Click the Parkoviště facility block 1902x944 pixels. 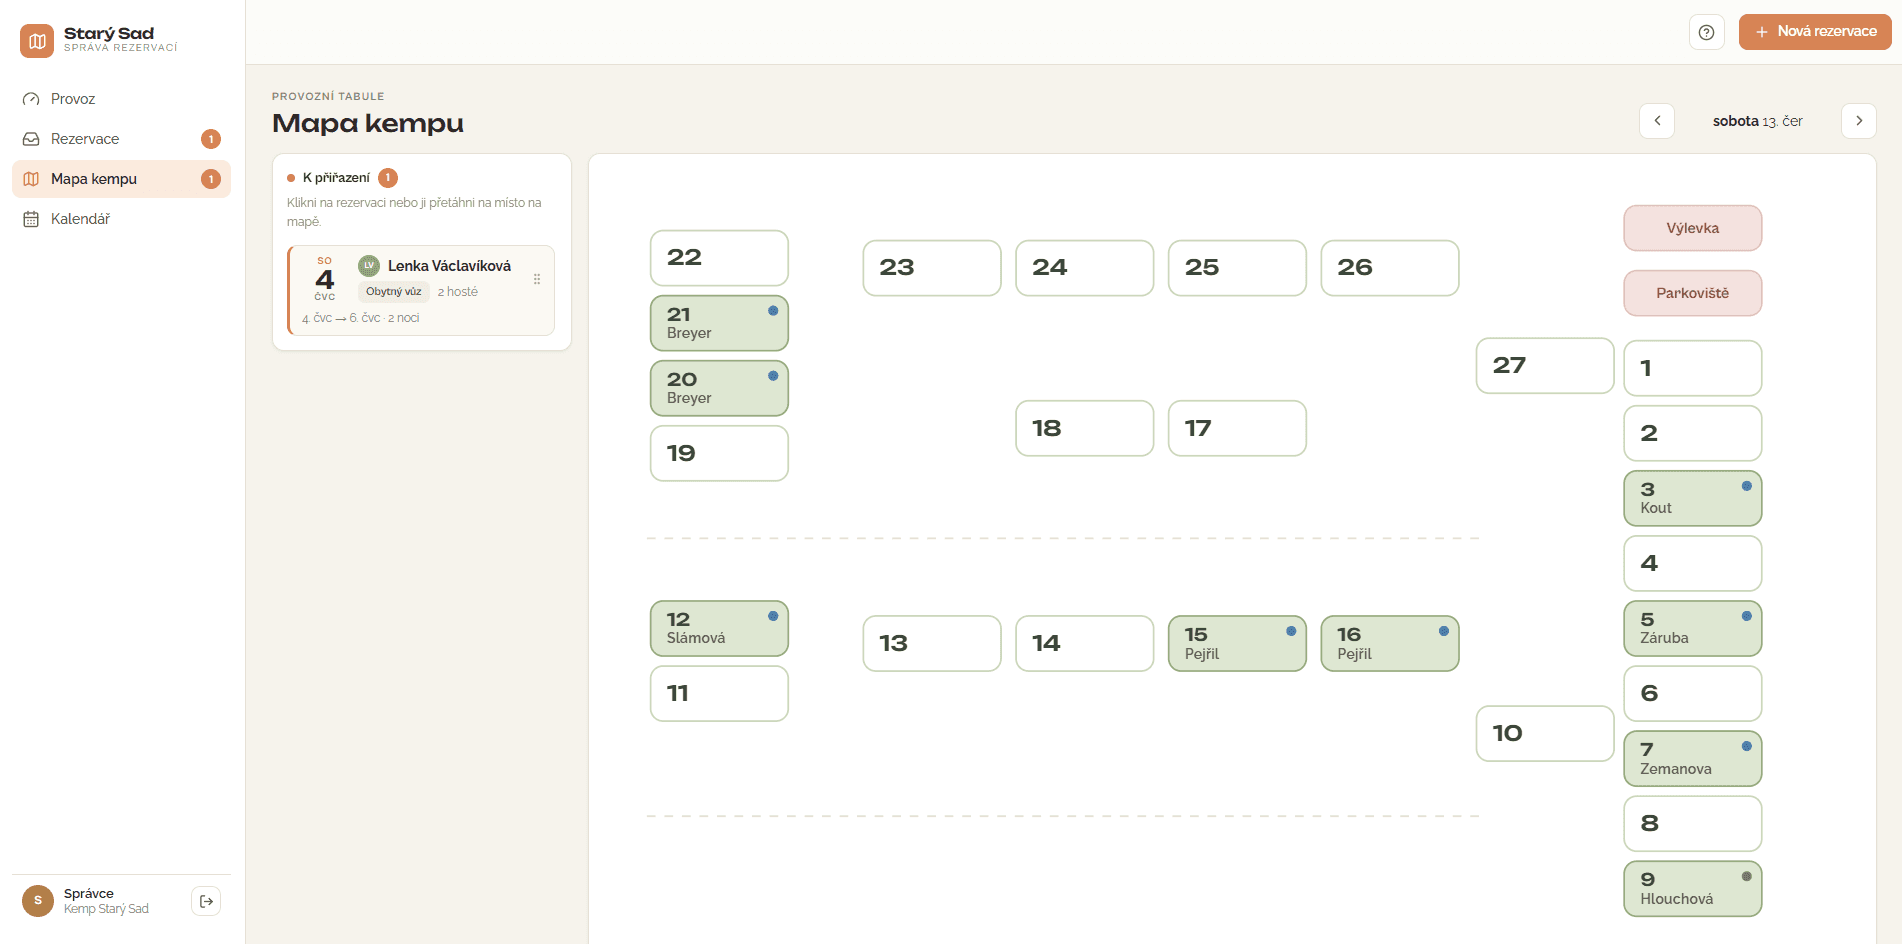point(1693,293)
